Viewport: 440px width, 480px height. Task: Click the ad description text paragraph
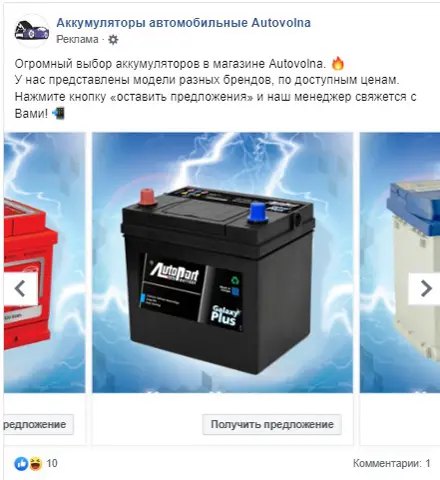coord(215,88)
